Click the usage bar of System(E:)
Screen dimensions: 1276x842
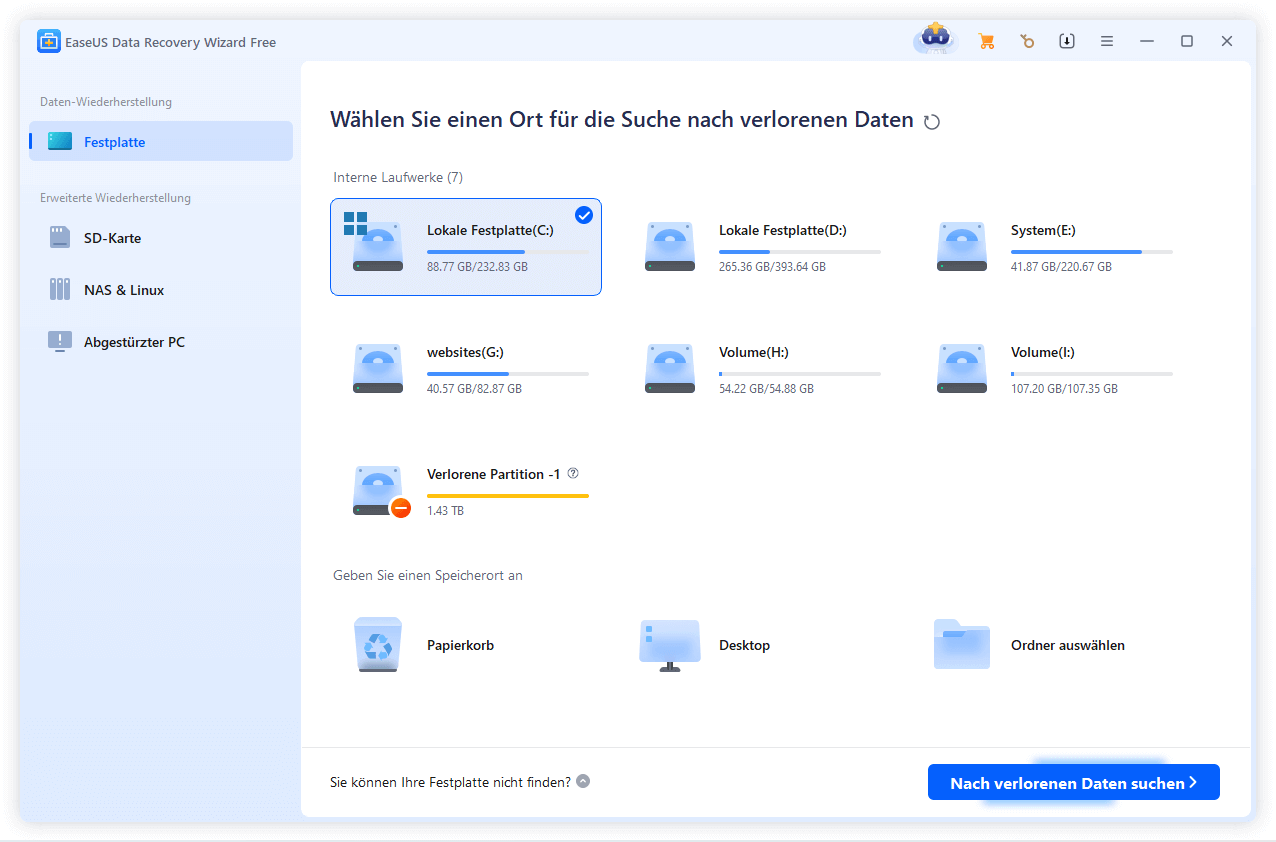(x=1092, y=252)
